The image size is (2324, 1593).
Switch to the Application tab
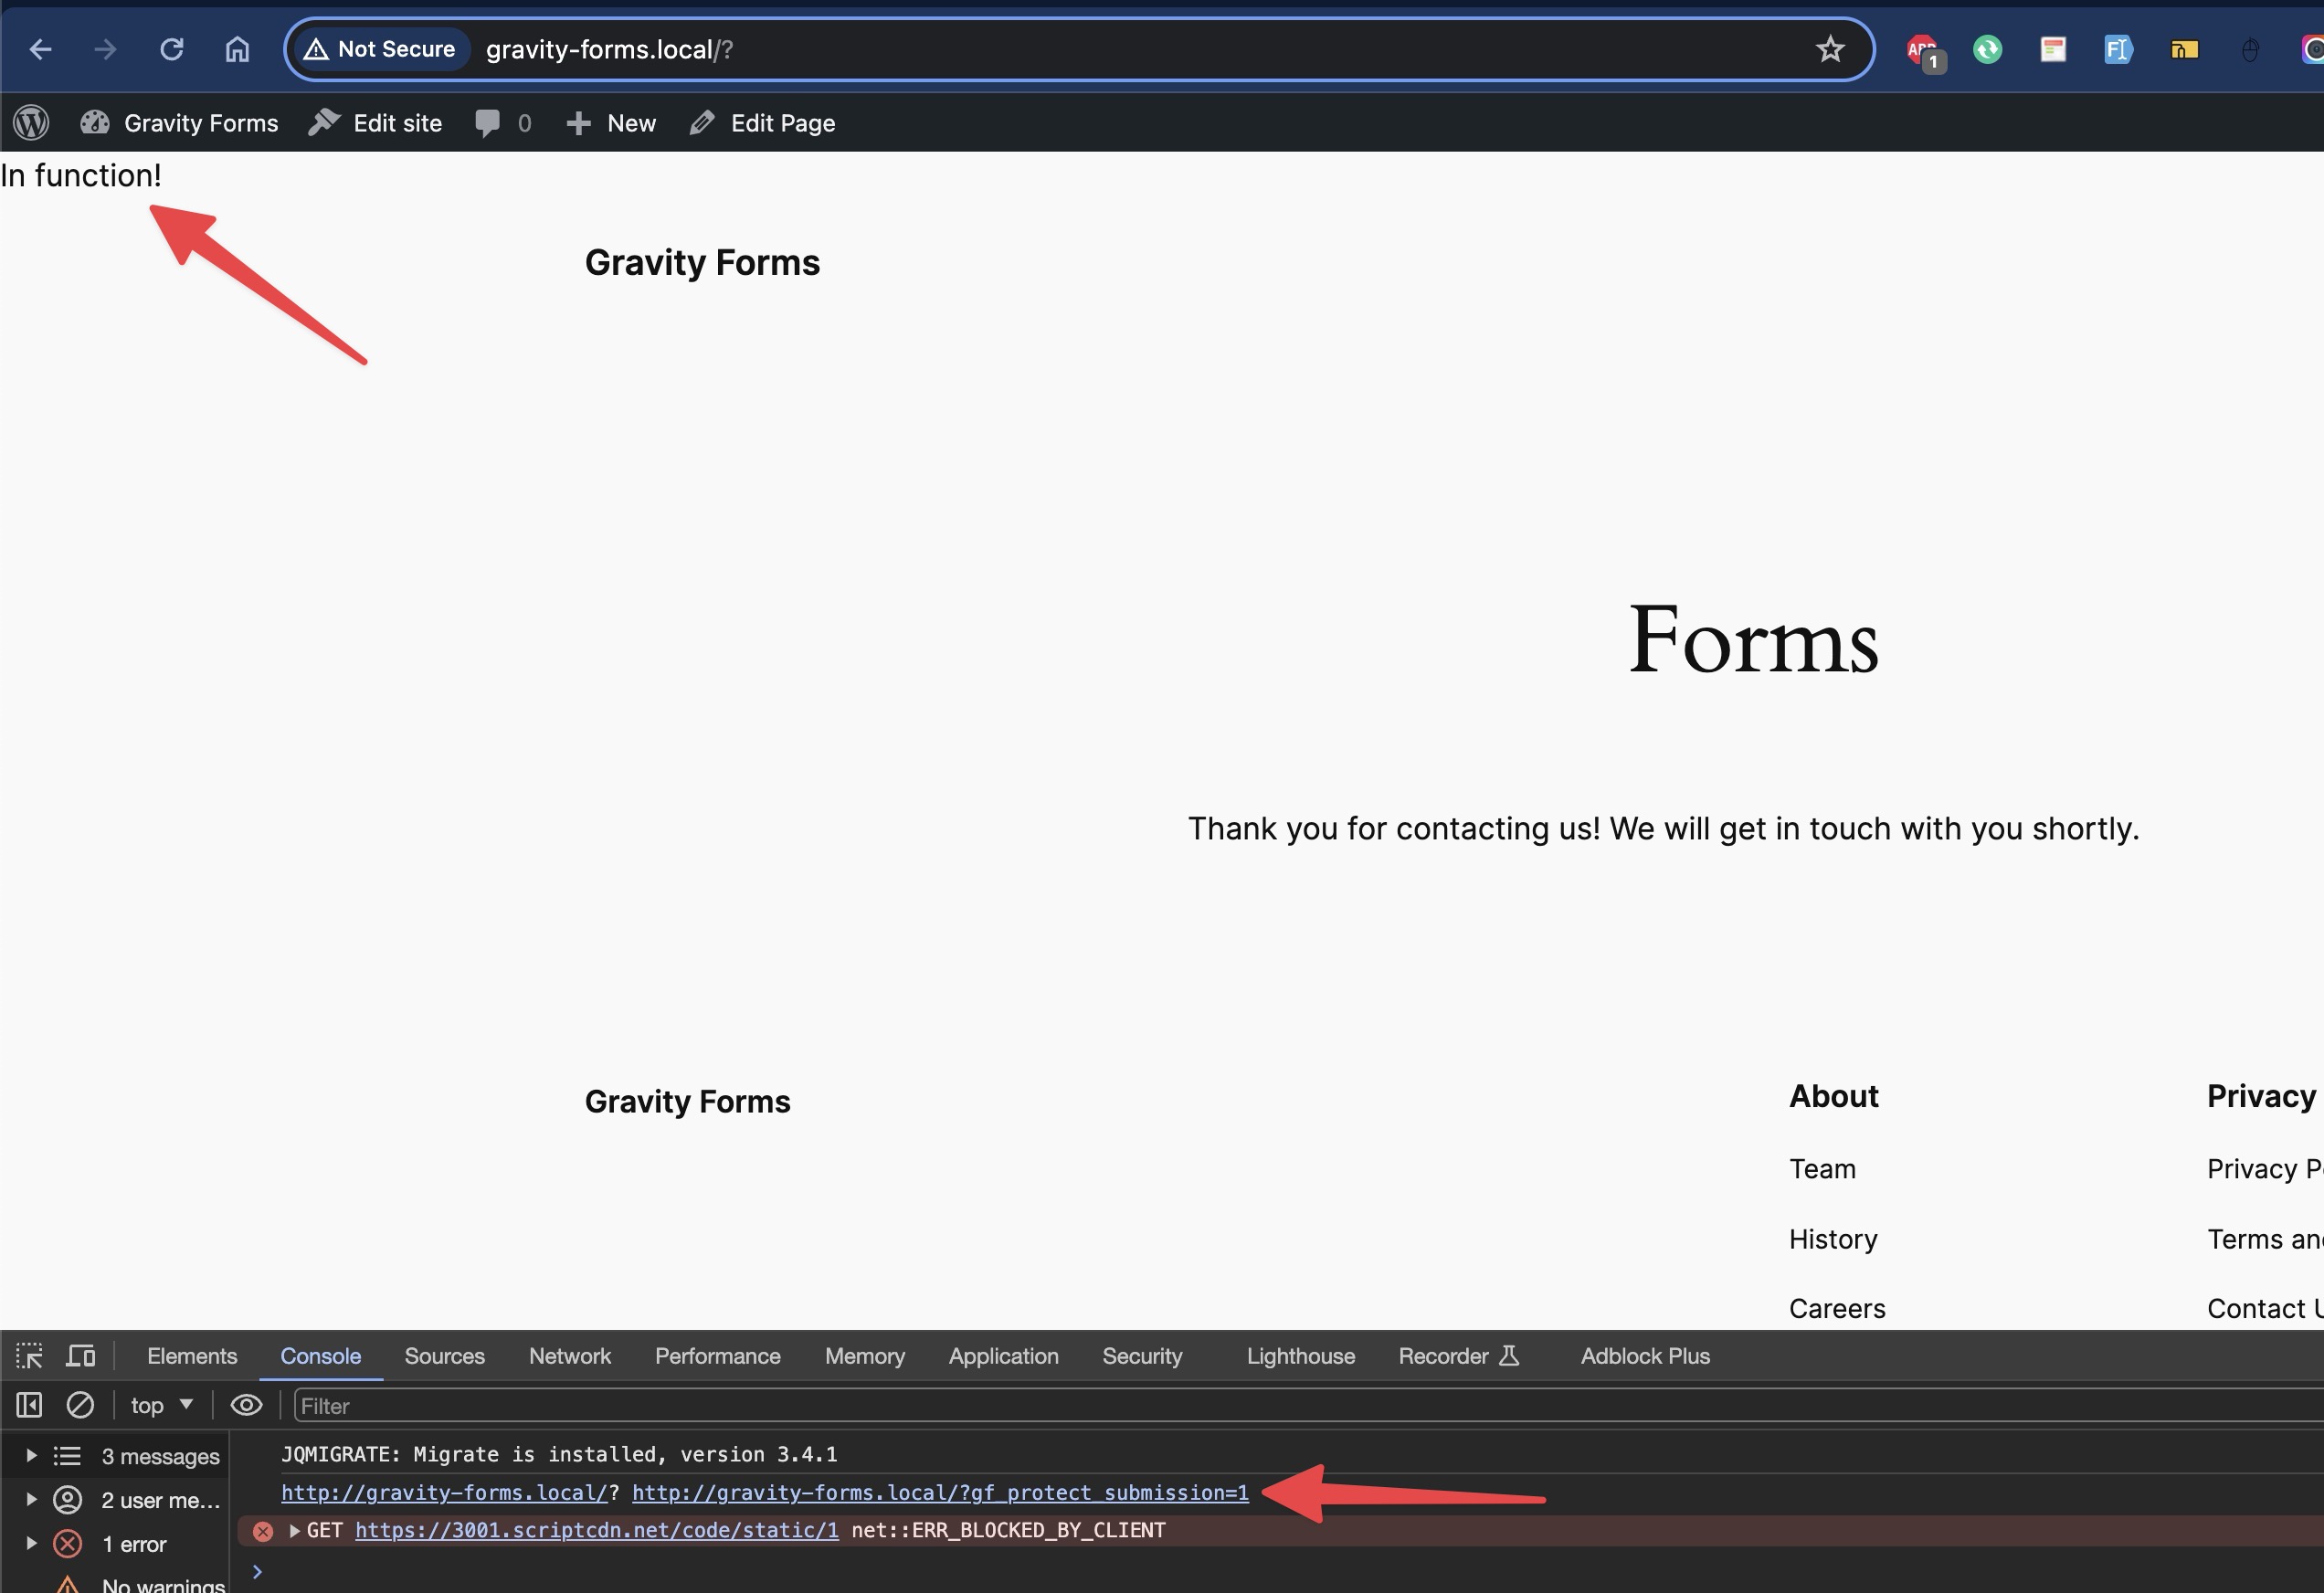click(1003, 1356)
